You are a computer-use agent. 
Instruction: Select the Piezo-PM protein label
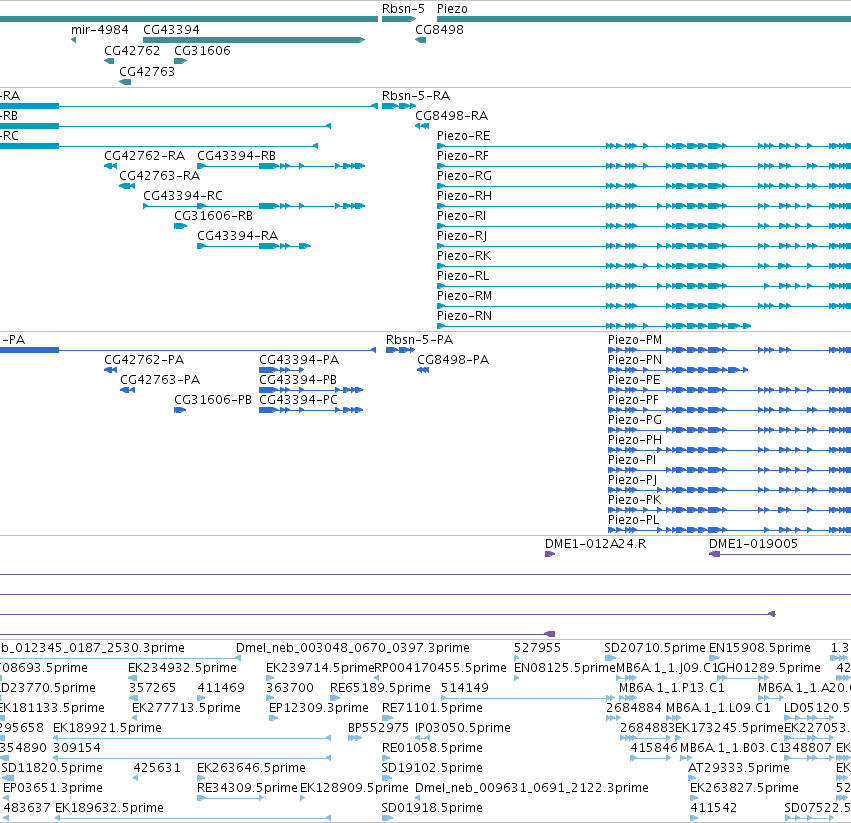click(634, 340)
